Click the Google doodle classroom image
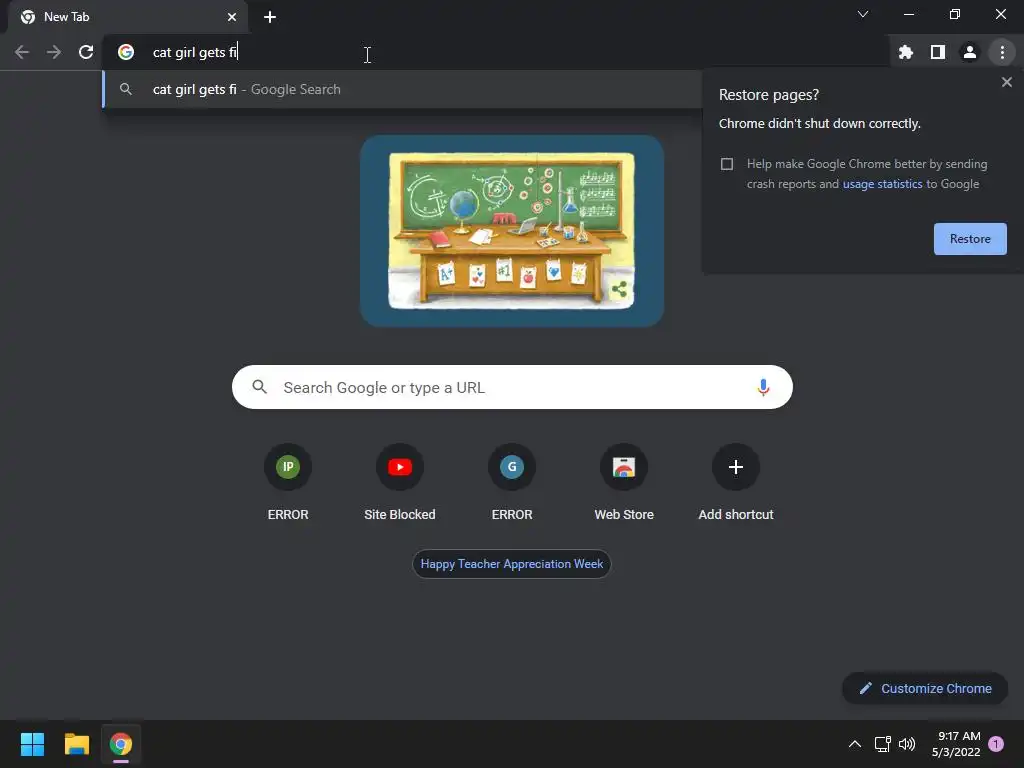This screenshot has height=768, width=1024. click(x=512, y=231)
